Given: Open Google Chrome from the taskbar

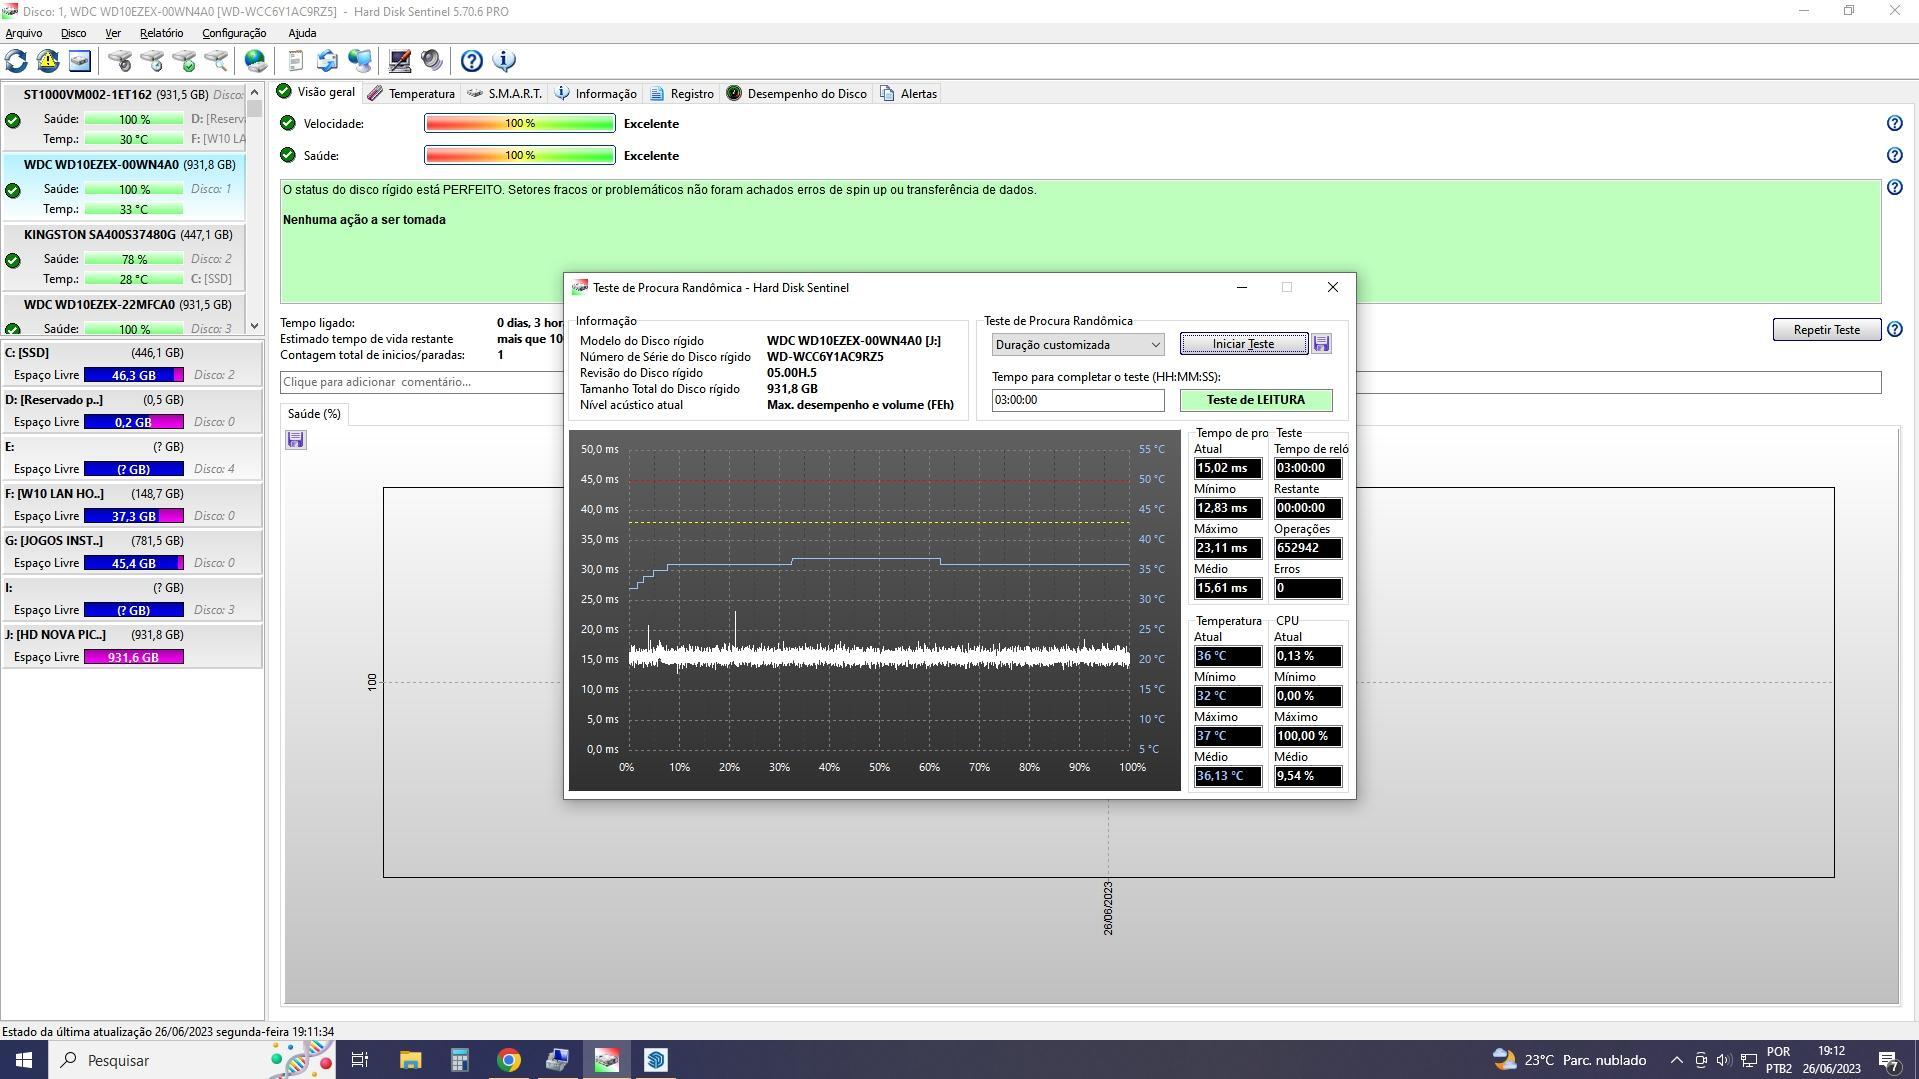Looking at the screenshot, I should [x=508, y=1060].
